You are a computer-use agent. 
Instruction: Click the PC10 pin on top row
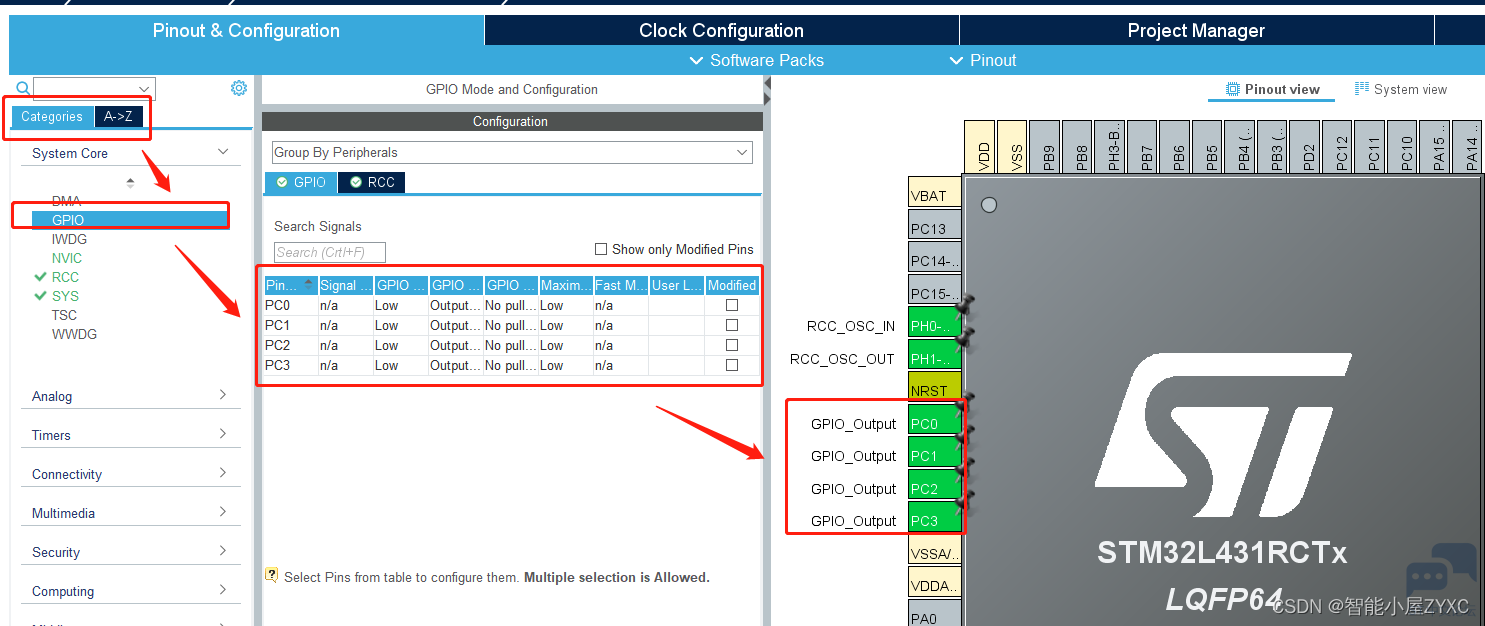[x=1402, y=147]
